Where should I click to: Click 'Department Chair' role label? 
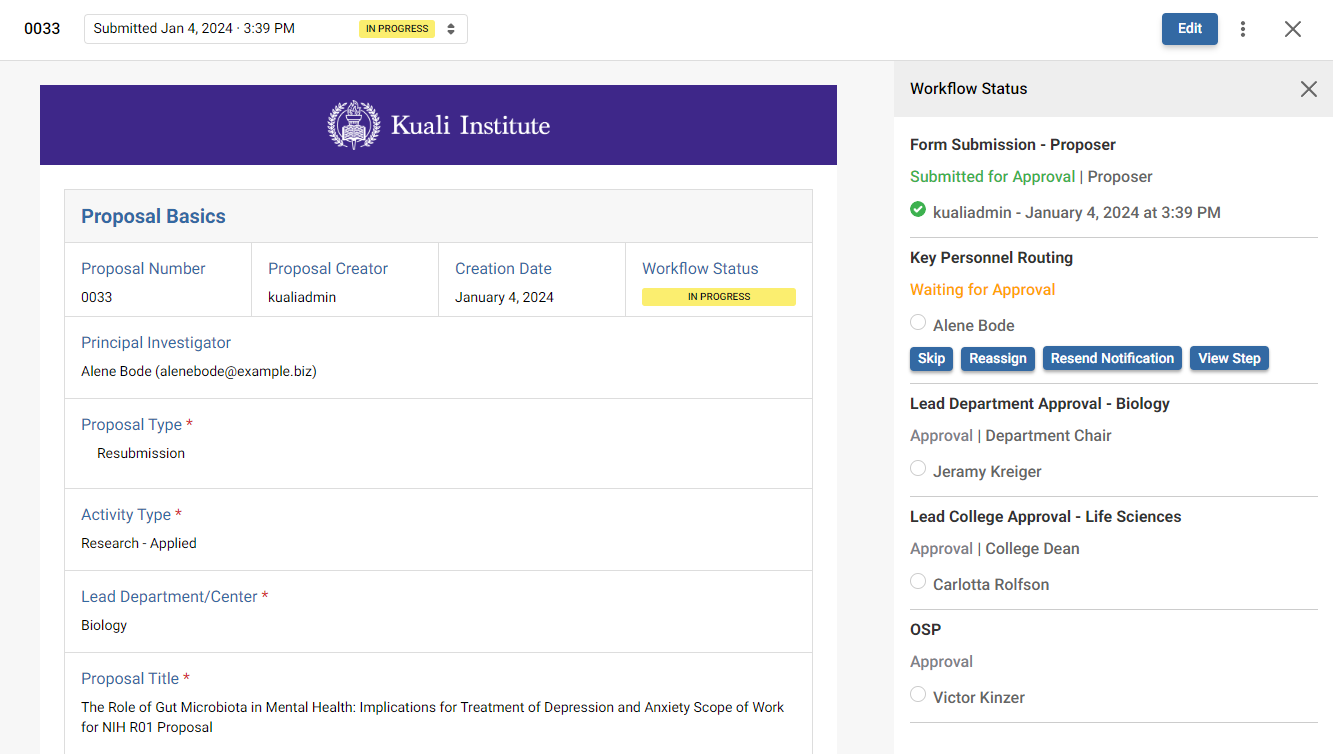(1048, 436)
